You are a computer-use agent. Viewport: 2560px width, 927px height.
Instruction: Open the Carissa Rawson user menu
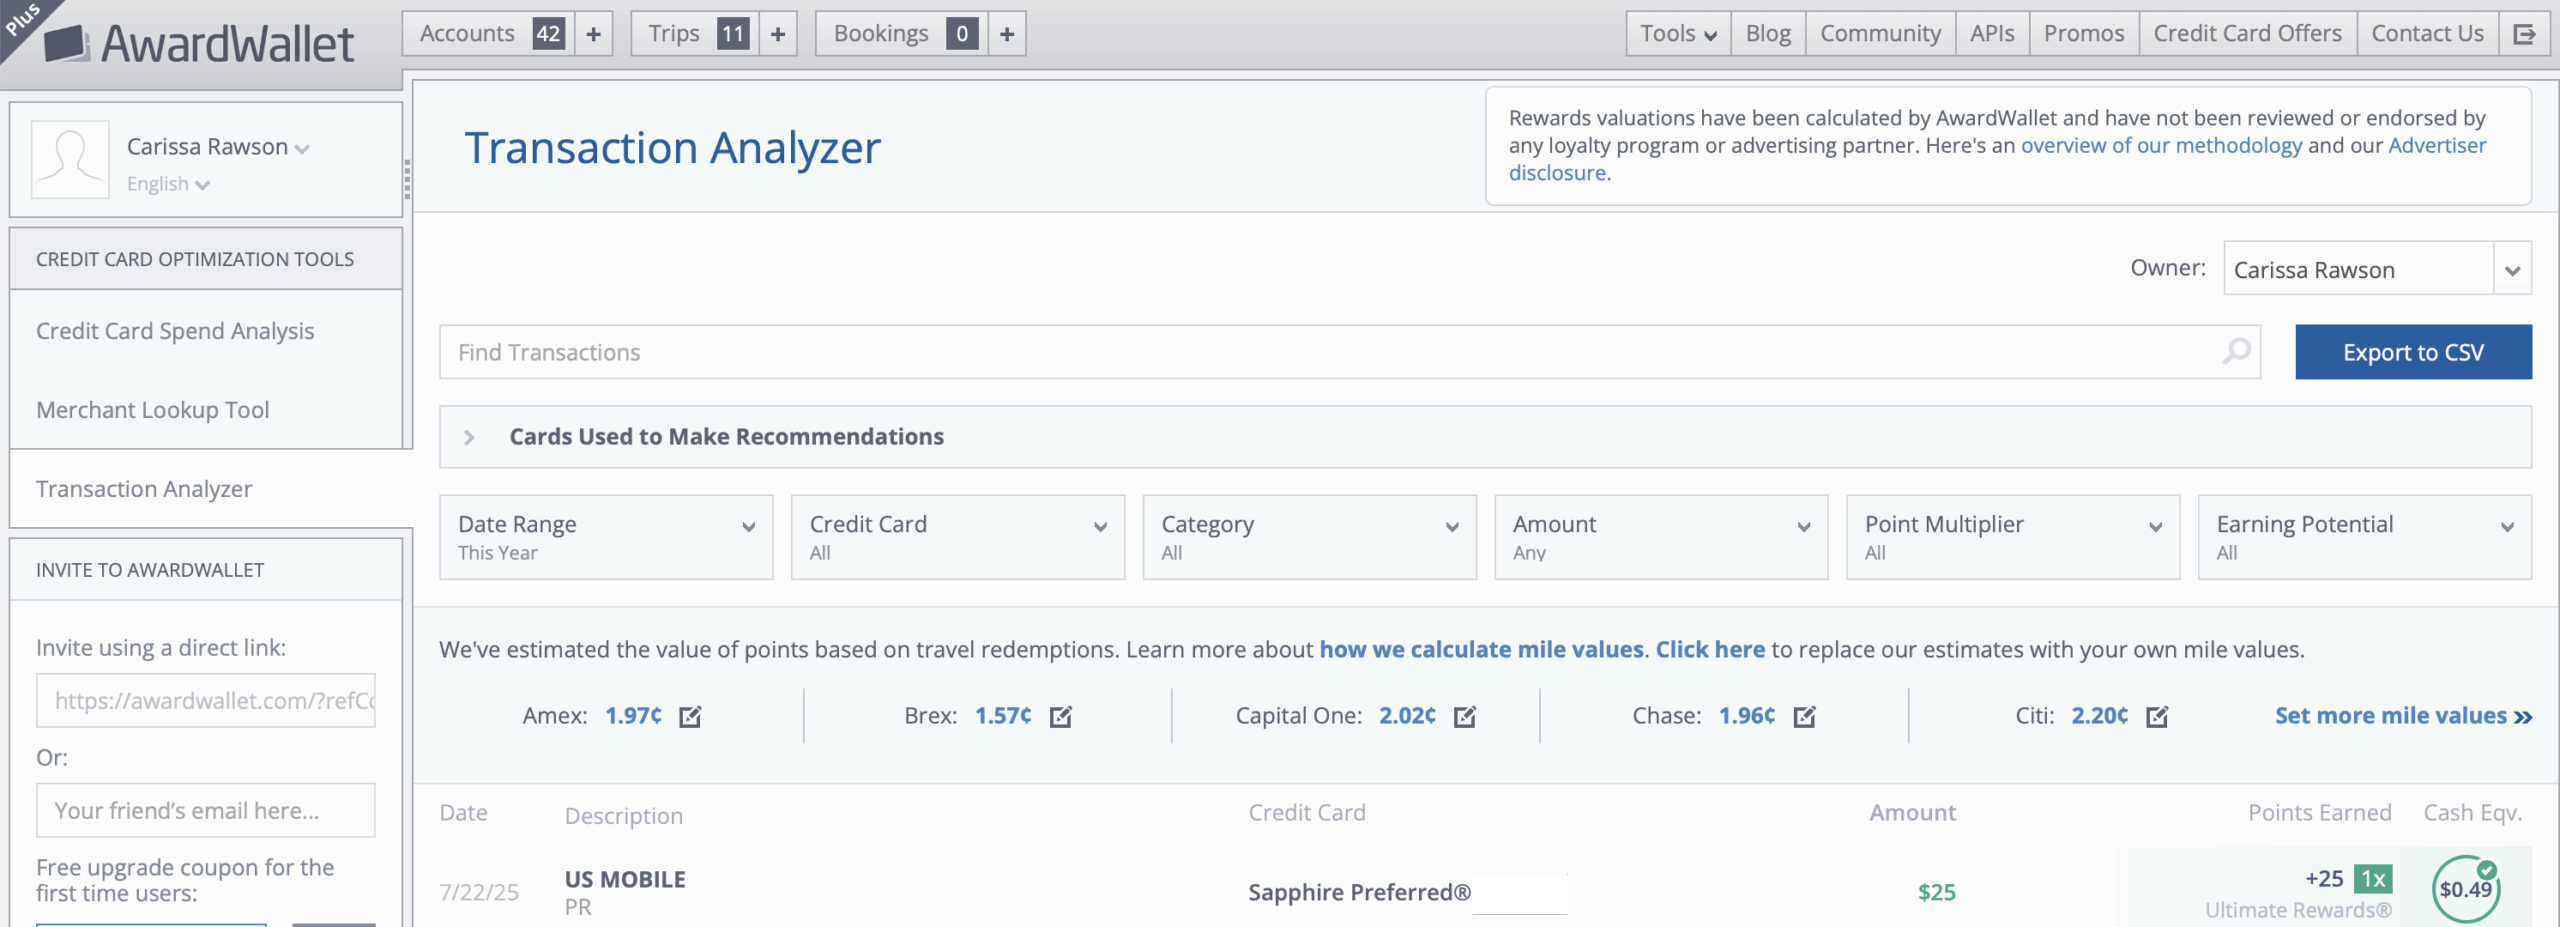click(x=218, y=147)
